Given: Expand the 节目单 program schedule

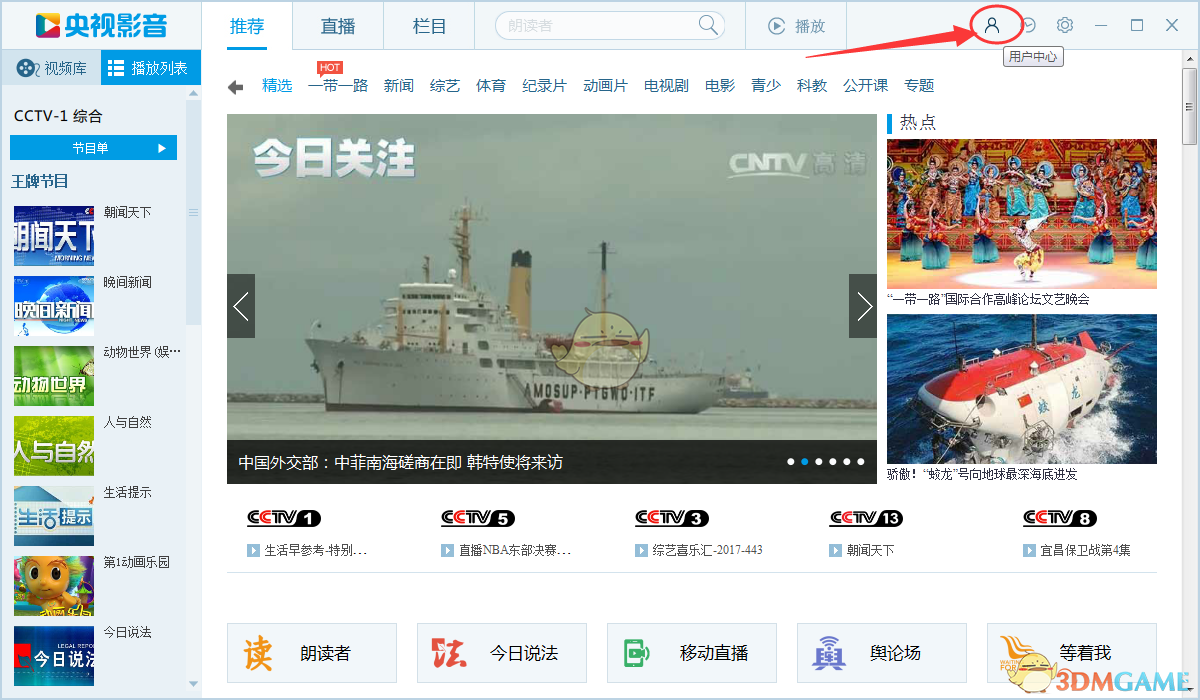Looking at the screenshot, I should coord(93,148).
